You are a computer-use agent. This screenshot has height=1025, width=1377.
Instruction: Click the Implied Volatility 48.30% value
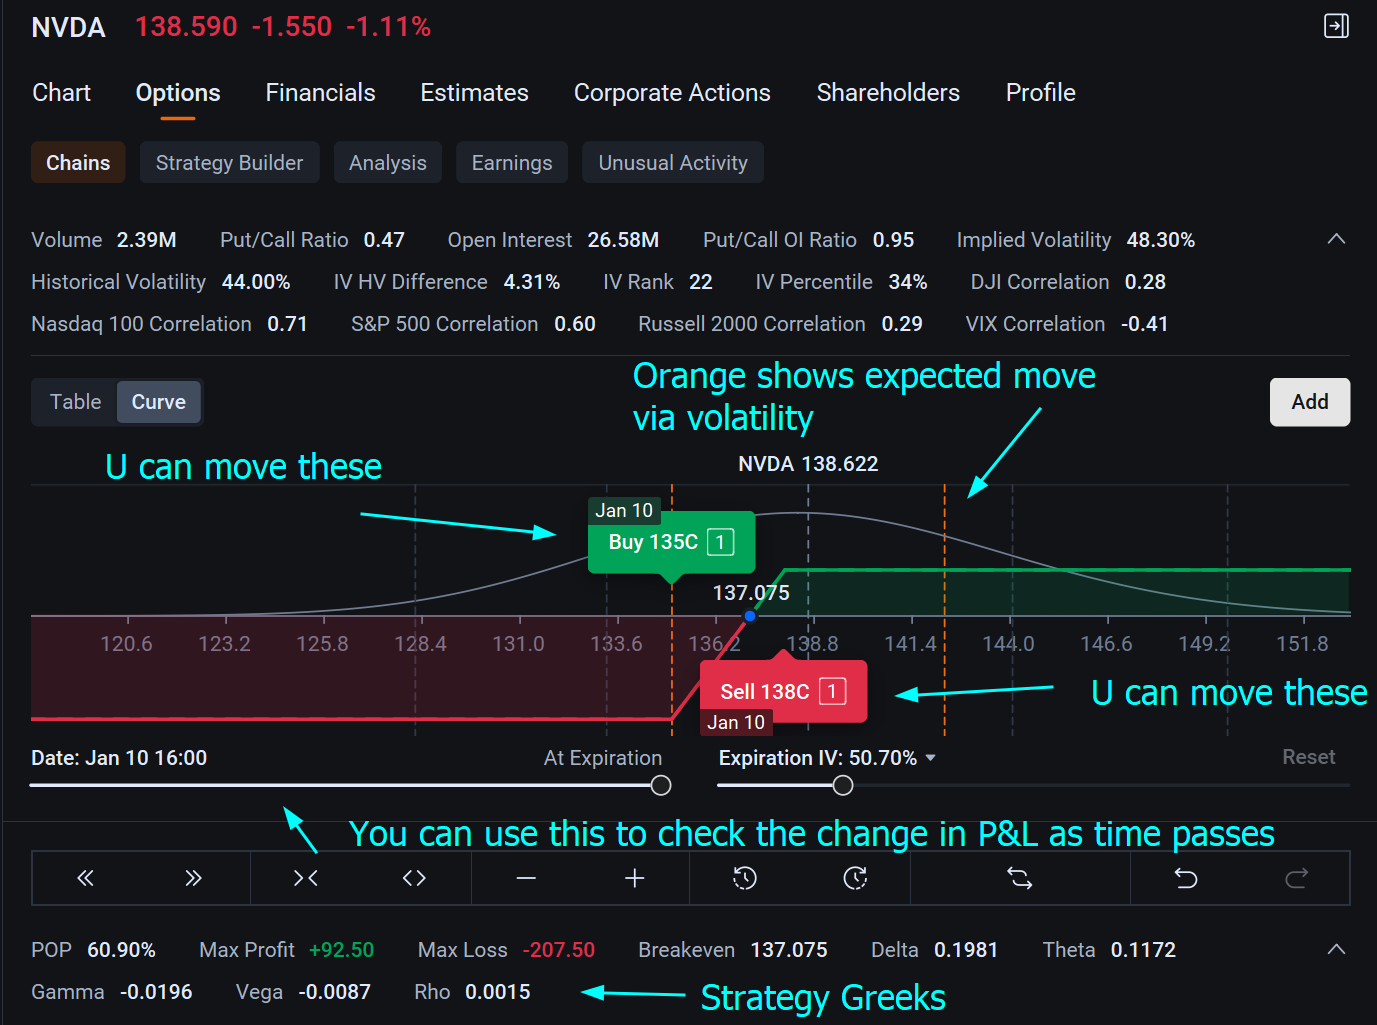click(1161, 240)
